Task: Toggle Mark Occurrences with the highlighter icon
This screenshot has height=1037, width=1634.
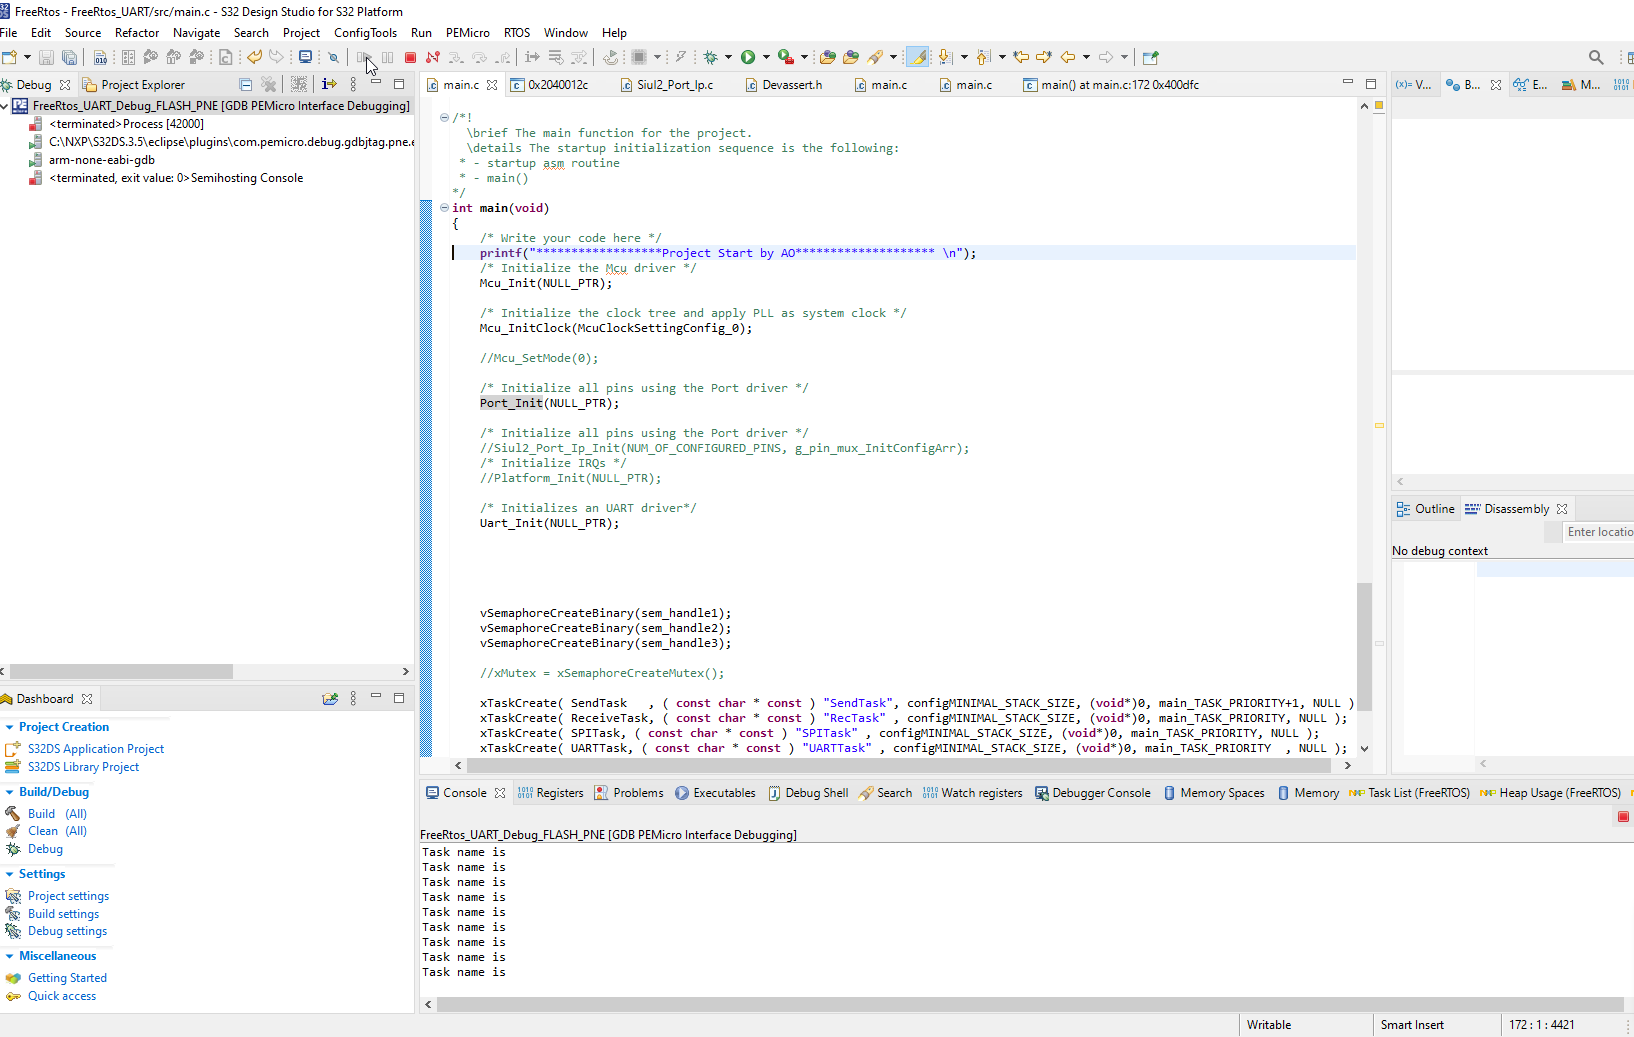Action: (x=919, y=57)
